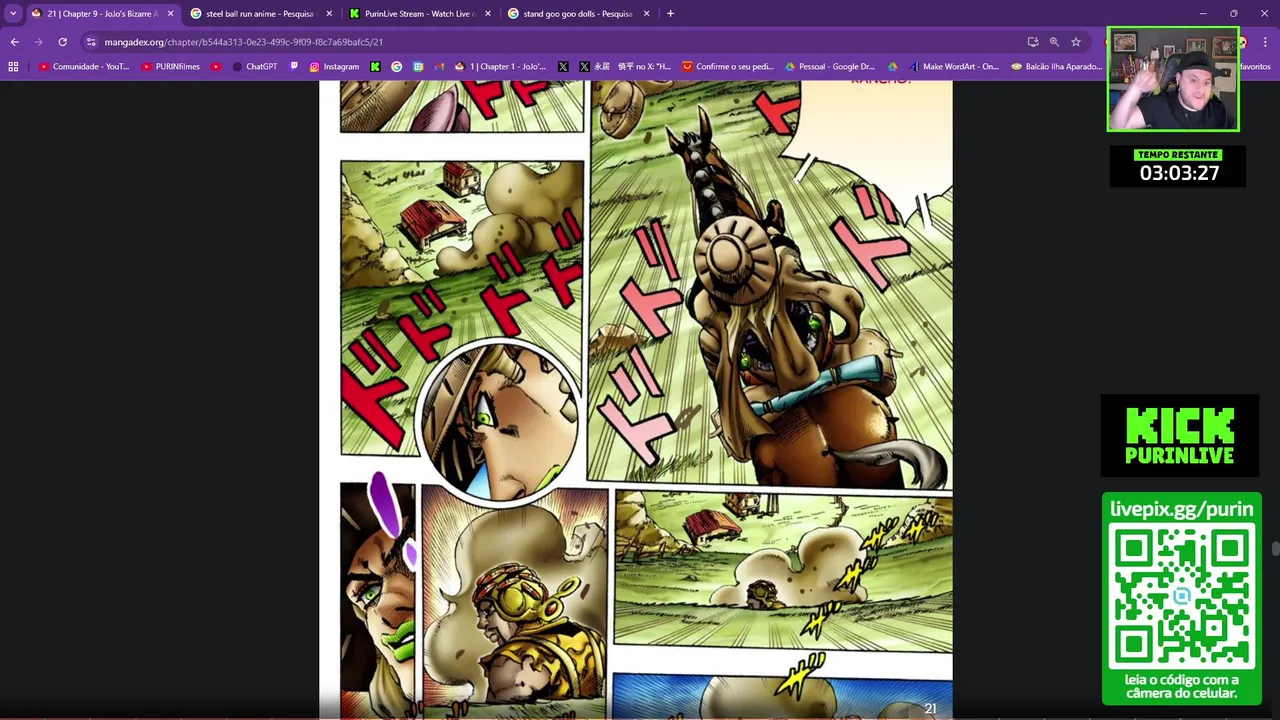Image resolution: width=1280 pixels, height=720 pixels.
Task: Open the Confirme o seu pedido bookmark
Action: pyautogui.click(x=728, y=67)
